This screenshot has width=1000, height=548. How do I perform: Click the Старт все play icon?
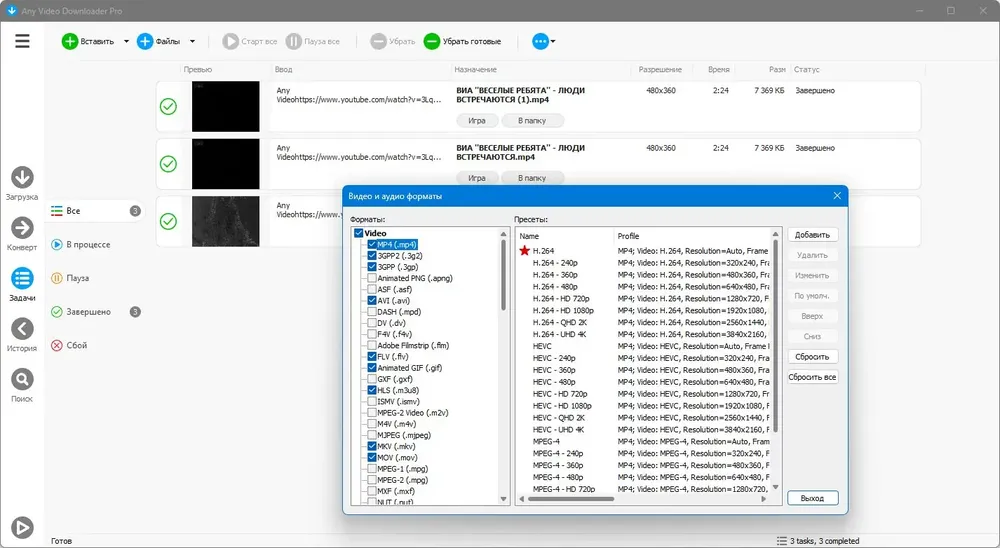(x=230, y=41)
